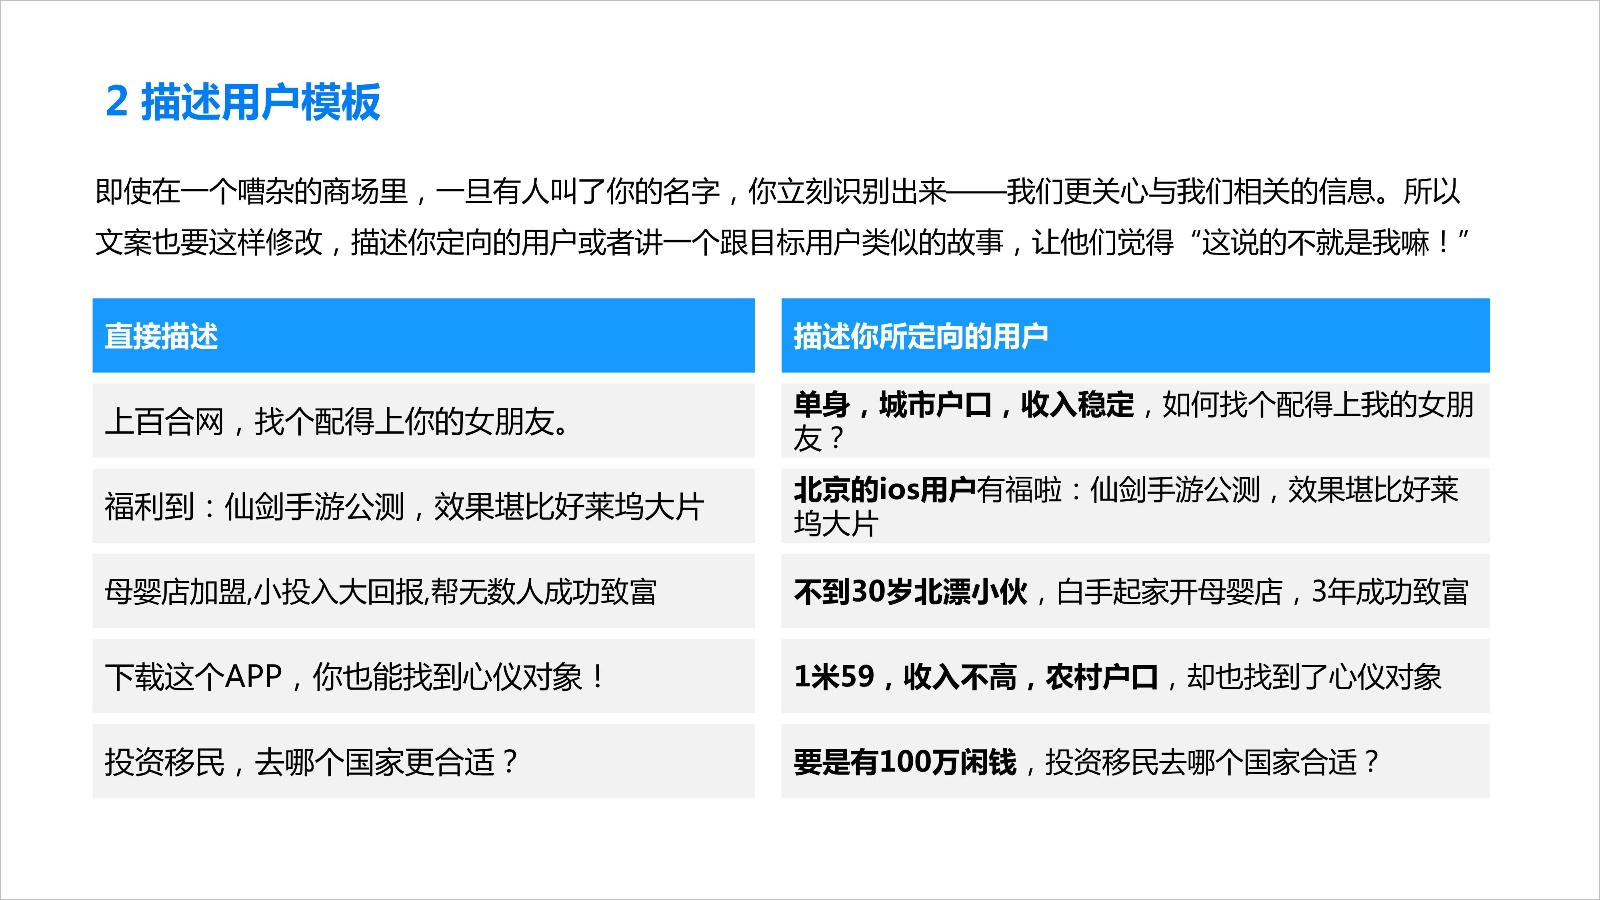Click the cell '福利到：仙剑手游公测'

[x=424, y=506]
